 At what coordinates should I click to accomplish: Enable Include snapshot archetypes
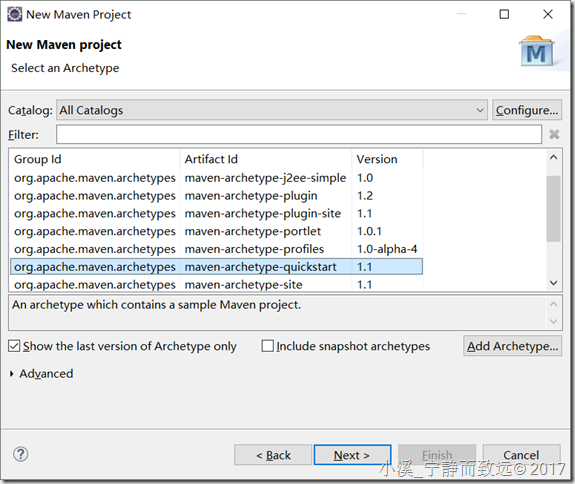coord(267,346)
